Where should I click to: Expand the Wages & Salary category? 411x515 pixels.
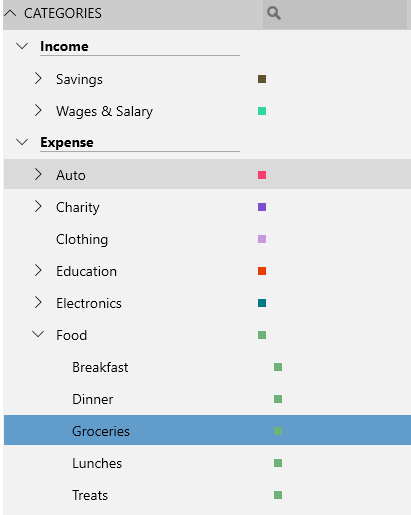(38, 111)
